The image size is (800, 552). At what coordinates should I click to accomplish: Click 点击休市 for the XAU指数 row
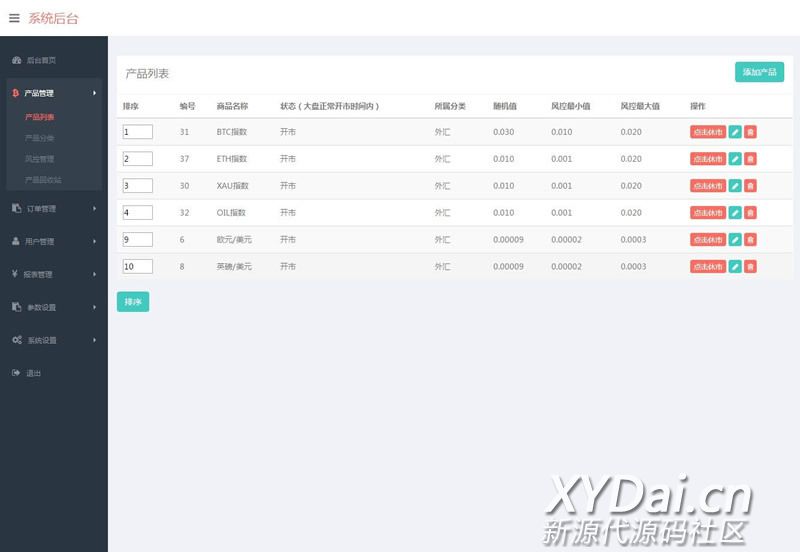pos(708,186)
